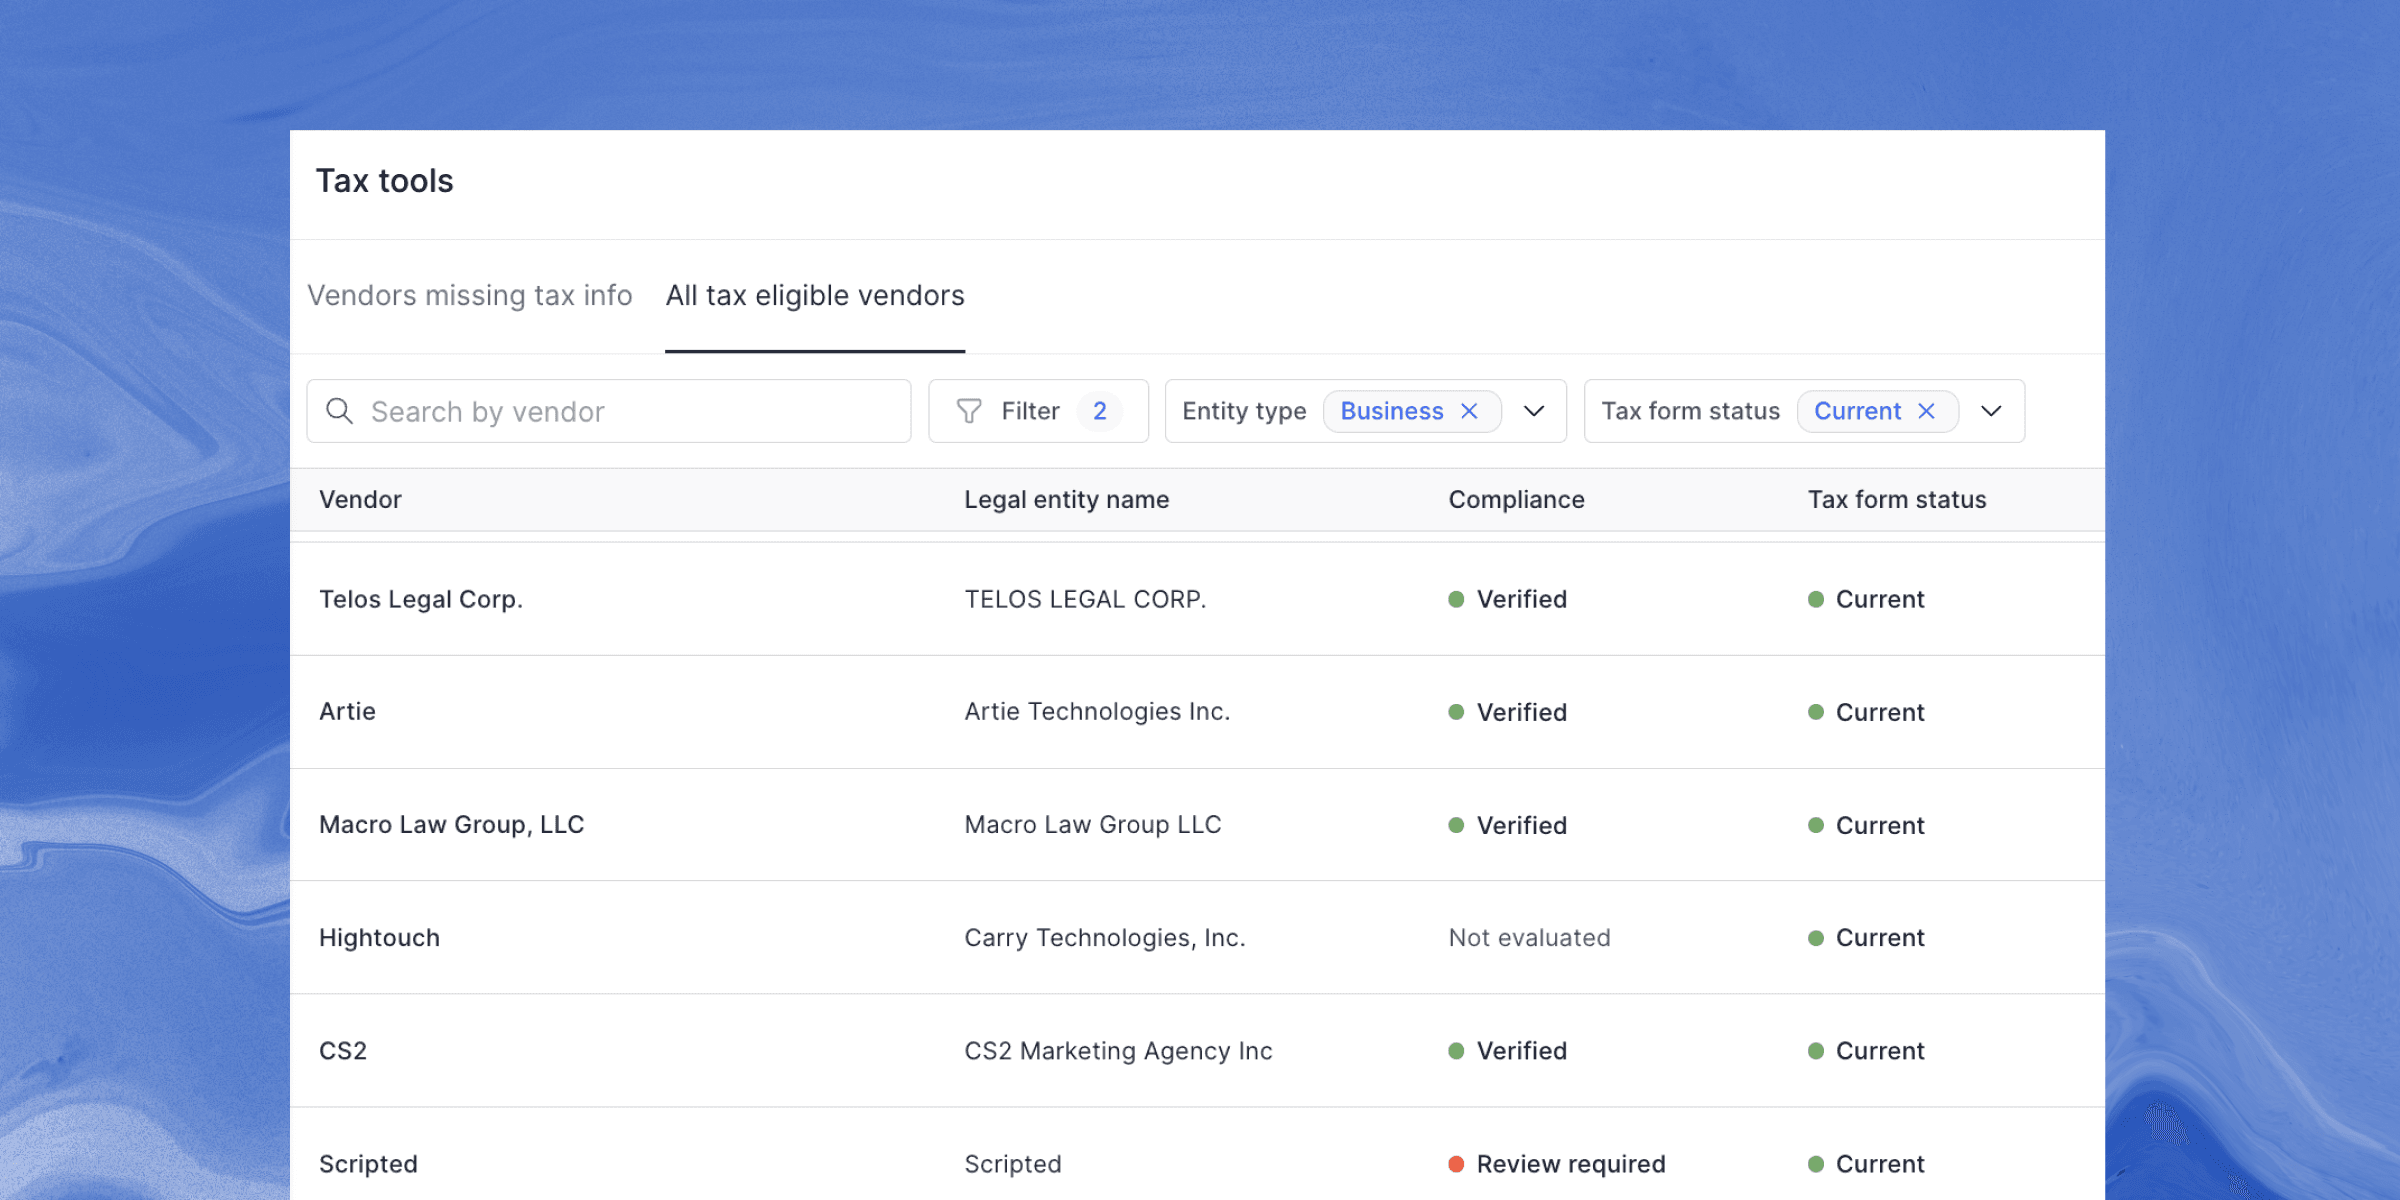Open the Artie vendor row
This screenshot has width=2400, height=1200.
pos(347,712)
